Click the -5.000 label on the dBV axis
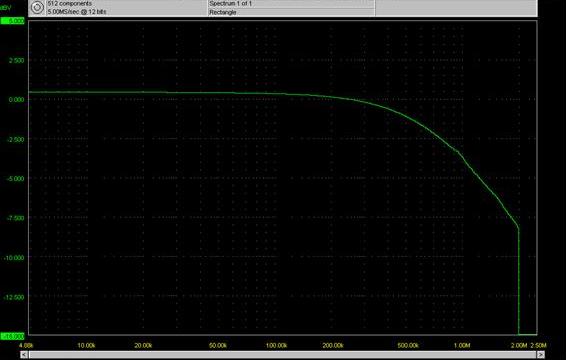Screen dimensions: 567x360 pos(16,179)
